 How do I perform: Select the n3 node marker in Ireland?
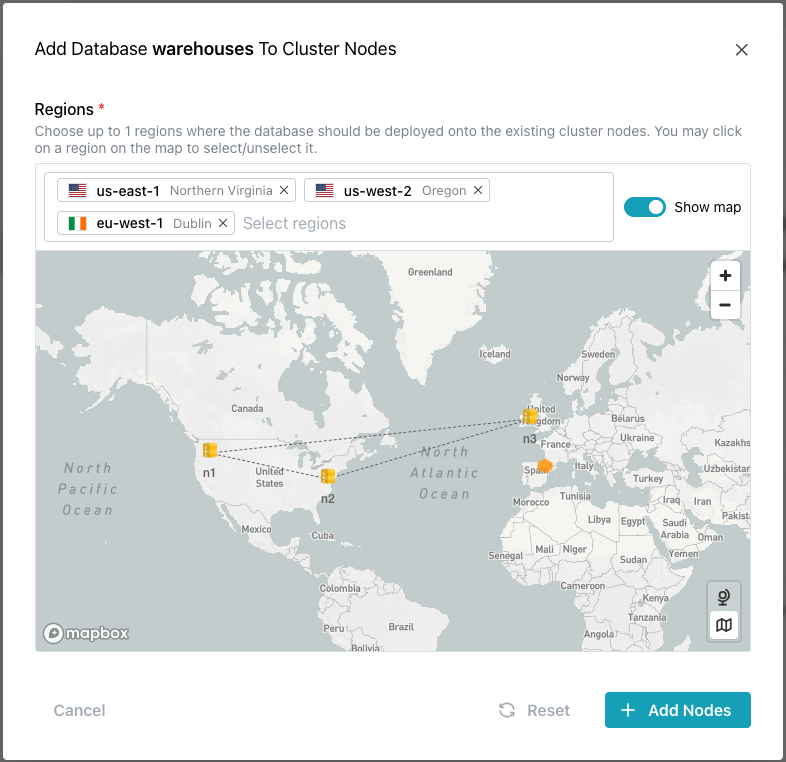coord(530,416)
